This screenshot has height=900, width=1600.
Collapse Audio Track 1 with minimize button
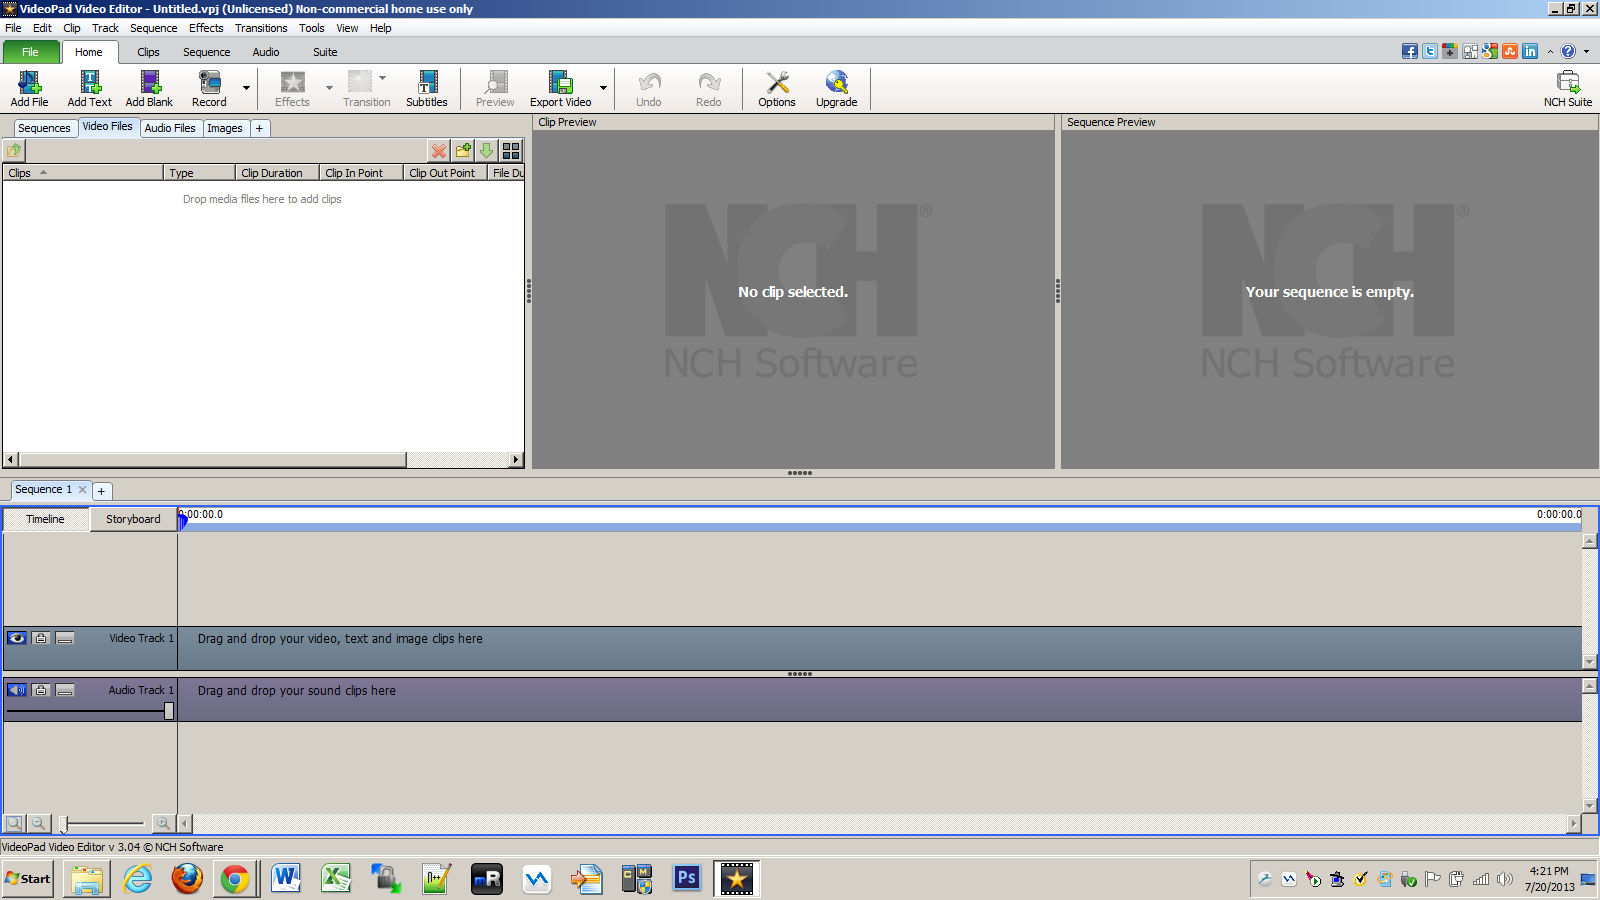65,690
